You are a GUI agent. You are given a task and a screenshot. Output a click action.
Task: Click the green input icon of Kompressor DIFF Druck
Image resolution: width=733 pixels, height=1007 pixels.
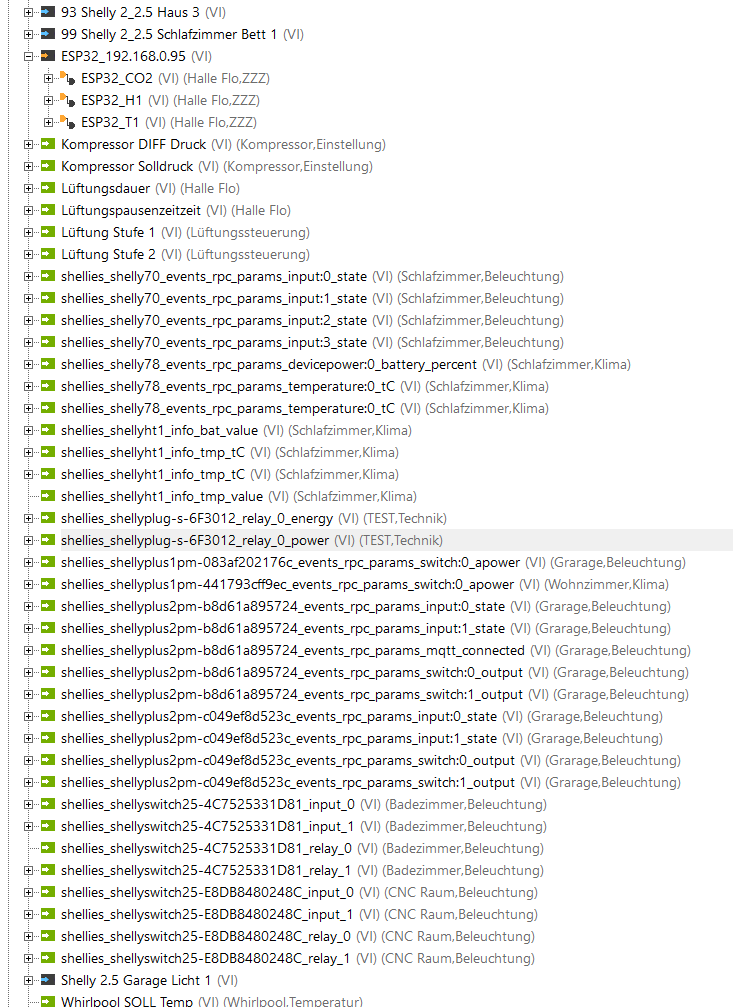coord(48,144)
